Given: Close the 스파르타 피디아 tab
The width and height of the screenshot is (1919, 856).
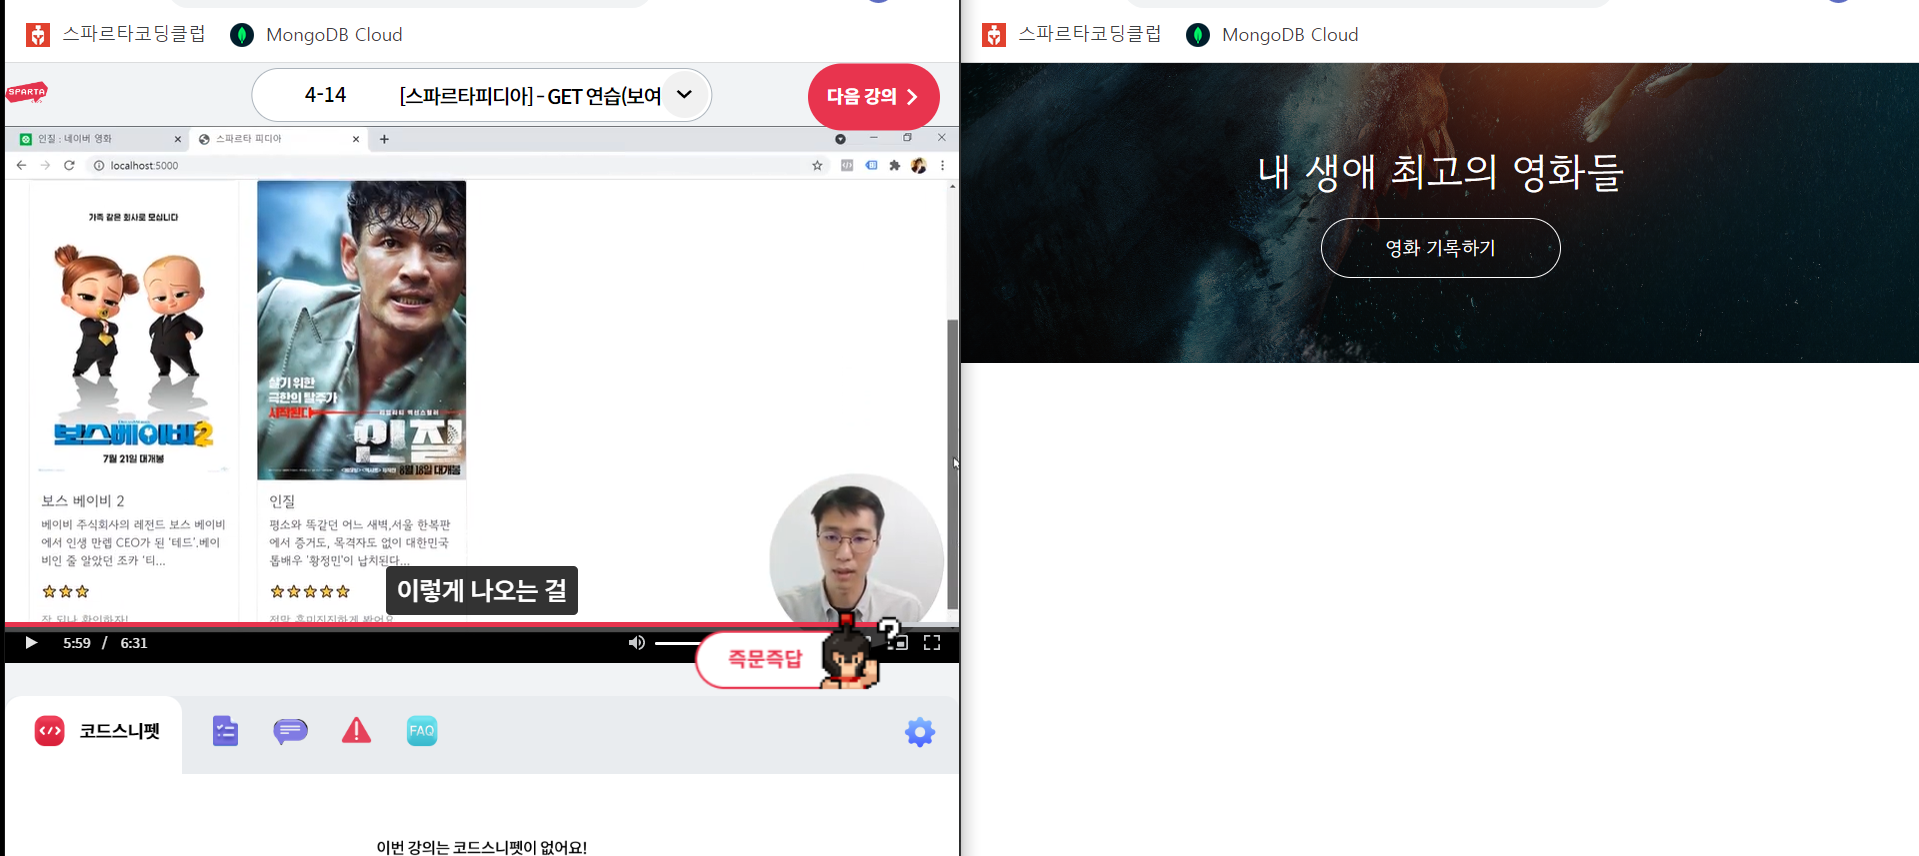Looking at the screenshot, I should pos(356,139).
